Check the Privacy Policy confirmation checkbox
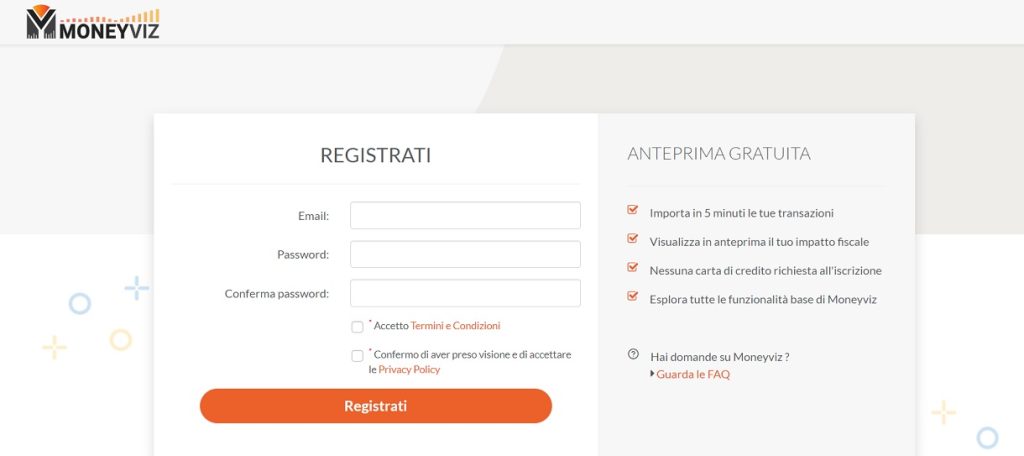 click(x=357, y=356)
